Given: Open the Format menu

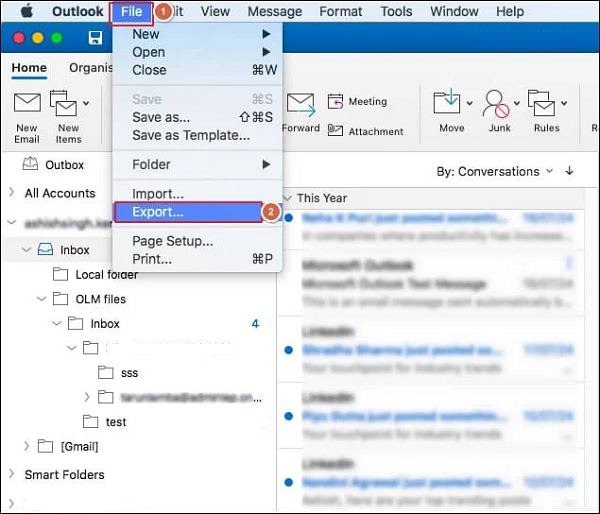Looking at the screenshot, I should tap(341, 11).
